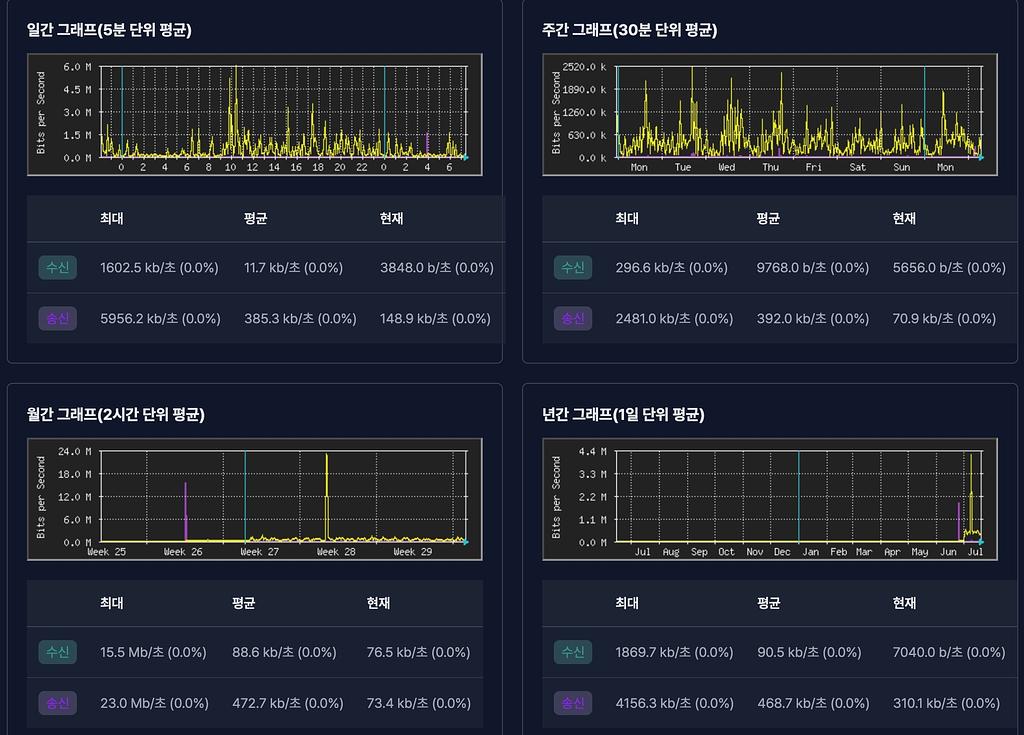1024x735 pixels.
Task: Click the monthly graph thumbnail (2-hour average)
Action: [x=255, y=500]
